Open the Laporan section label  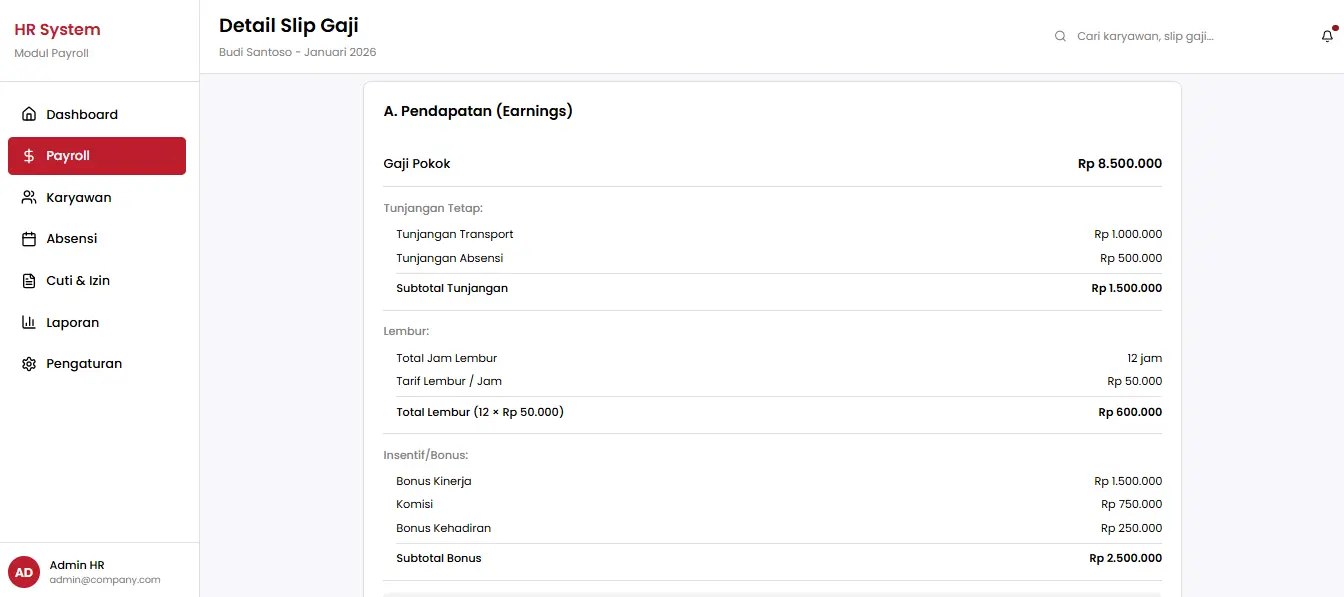pos(73,323)
